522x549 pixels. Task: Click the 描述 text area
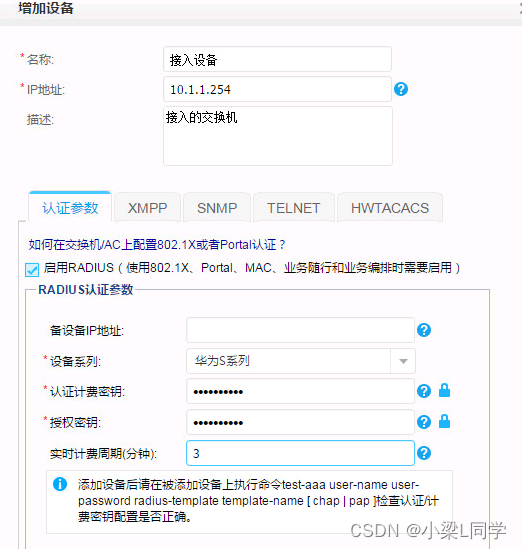pyautogui.click(x=278, y=136)
